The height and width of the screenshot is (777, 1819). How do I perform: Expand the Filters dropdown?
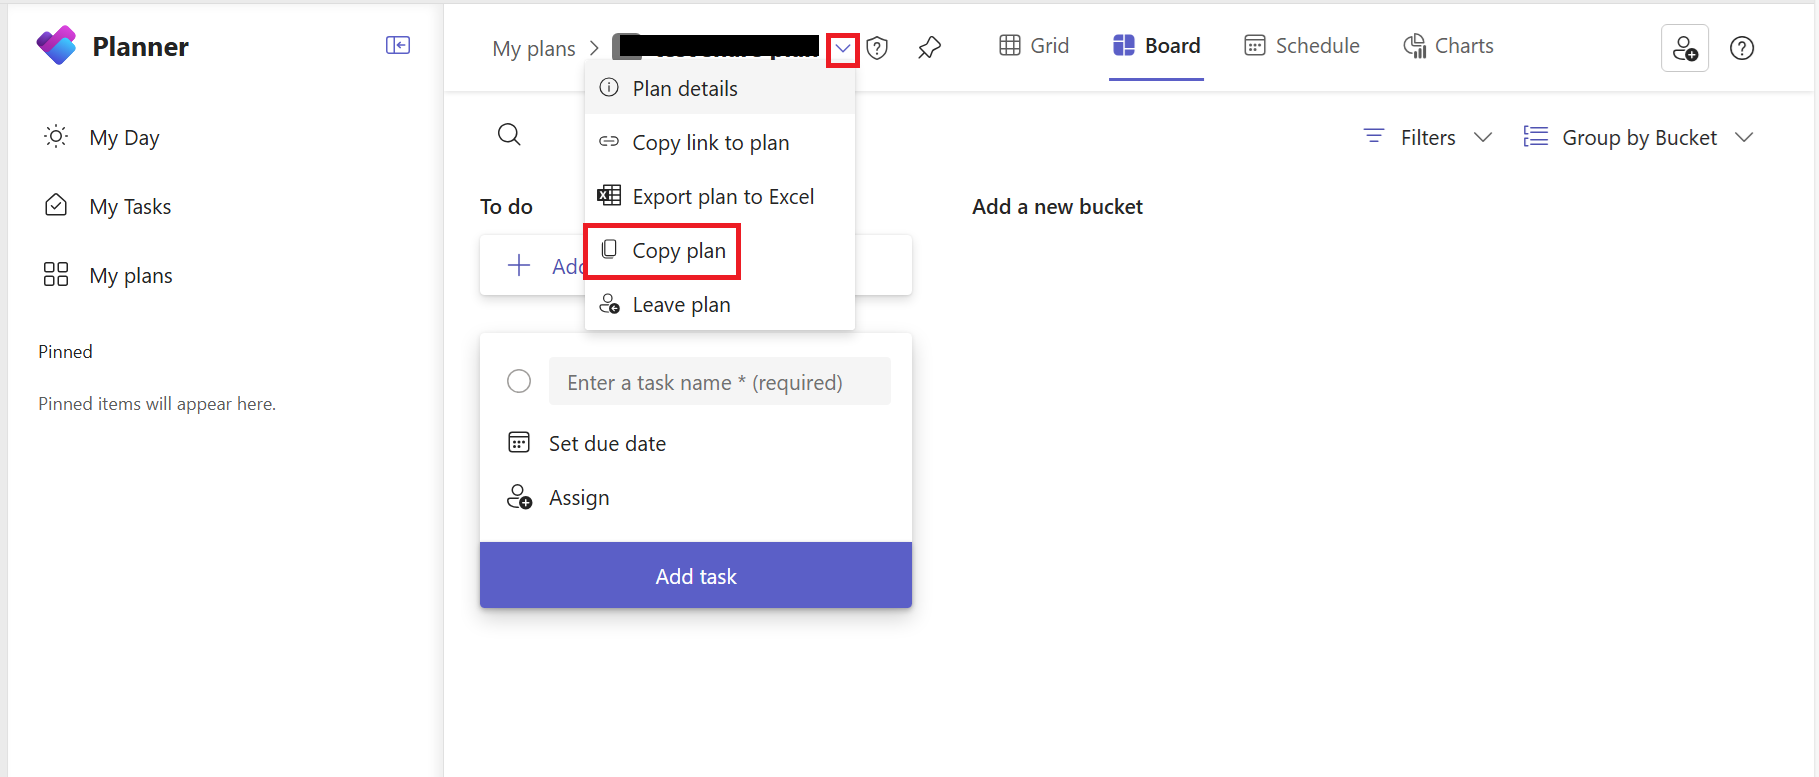tap(1428, 137)
